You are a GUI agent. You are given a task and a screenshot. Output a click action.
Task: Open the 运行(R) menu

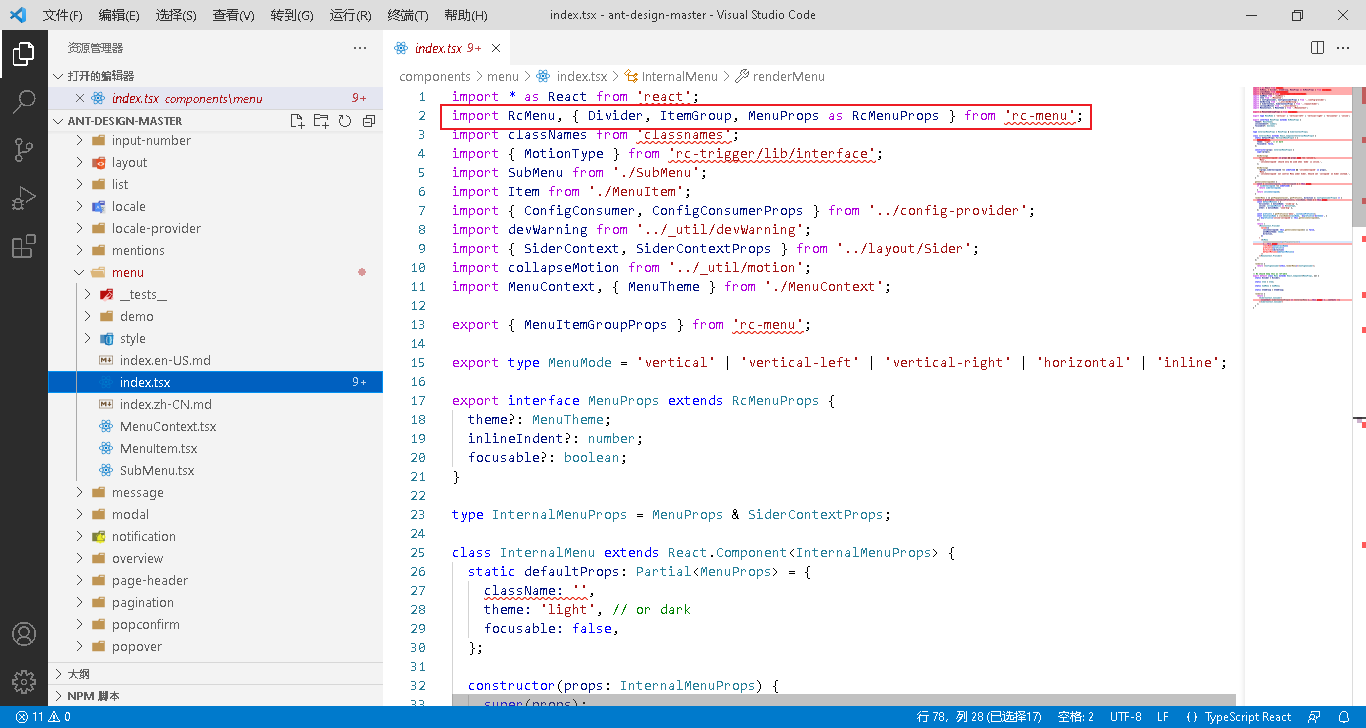click(350, 15)
